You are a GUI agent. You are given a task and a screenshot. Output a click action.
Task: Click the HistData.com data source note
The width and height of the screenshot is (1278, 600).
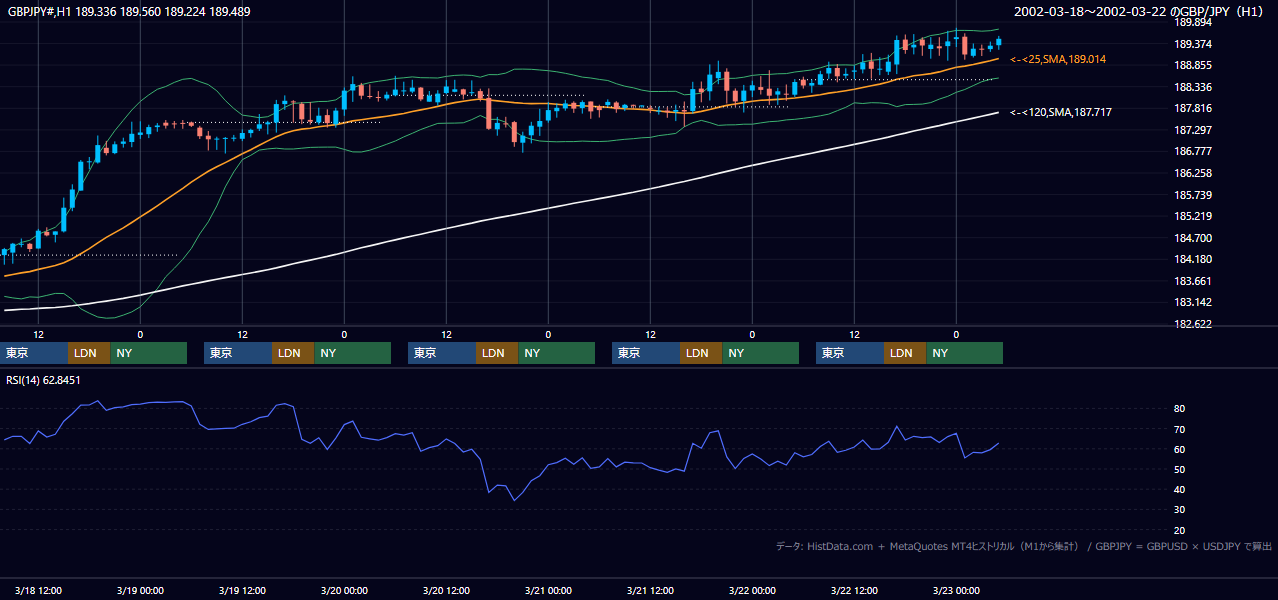1024,546
